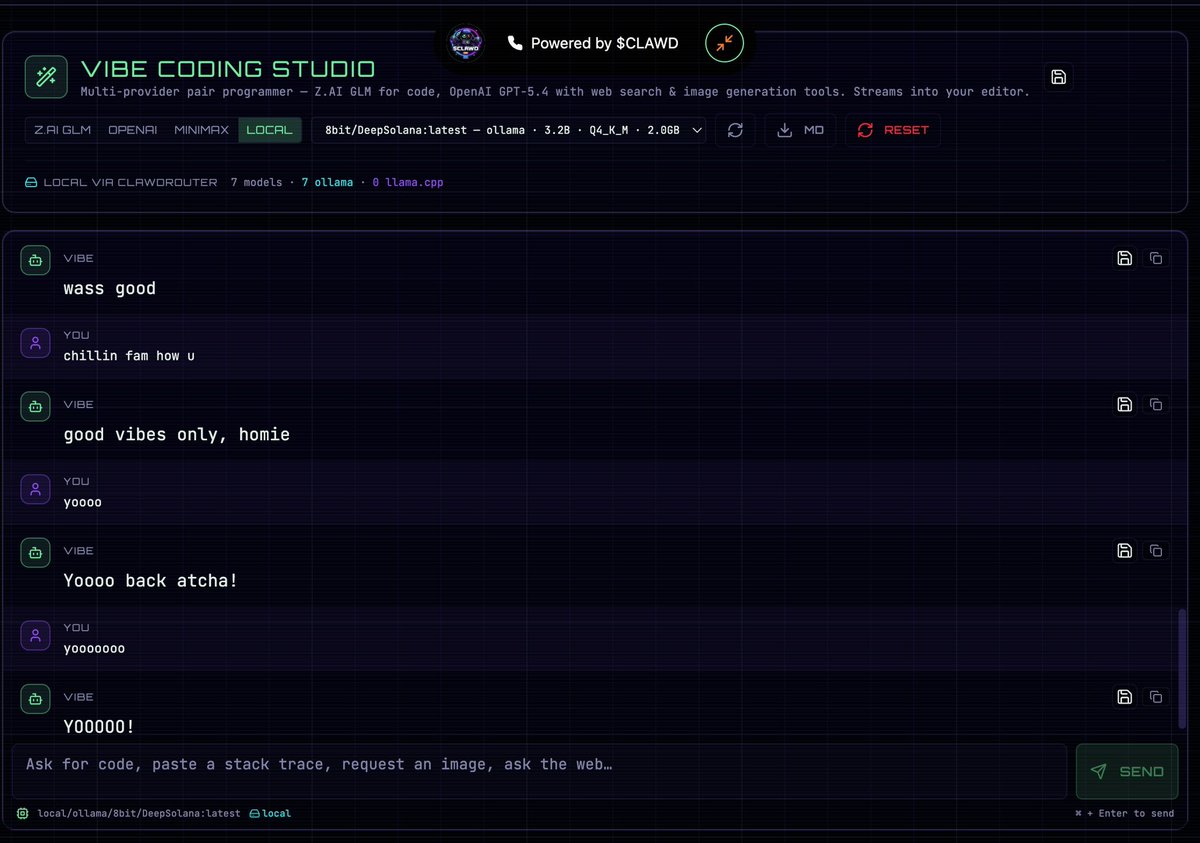The width and height of the screenshot is (1200, 843).
Task: Click the save icon in the studio header
Action: point(1059,77)
